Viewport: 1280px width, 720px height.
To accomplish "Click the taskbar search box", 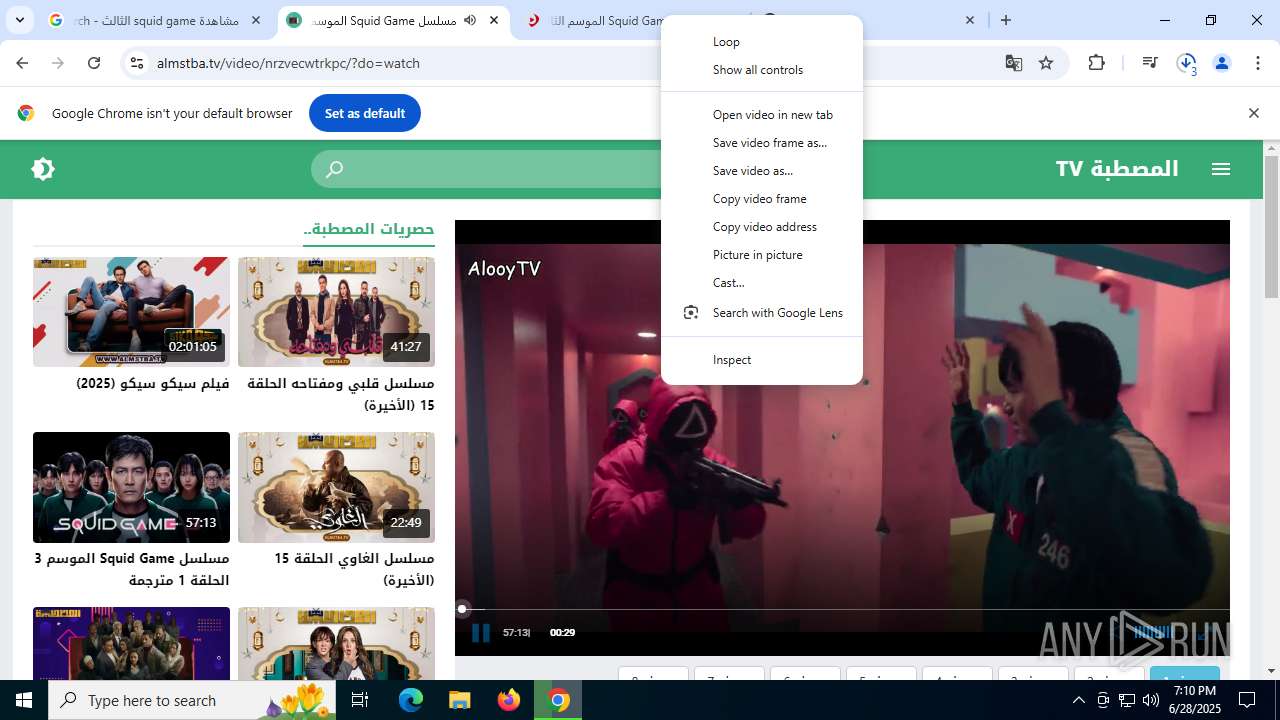I will tap(192, 700).
